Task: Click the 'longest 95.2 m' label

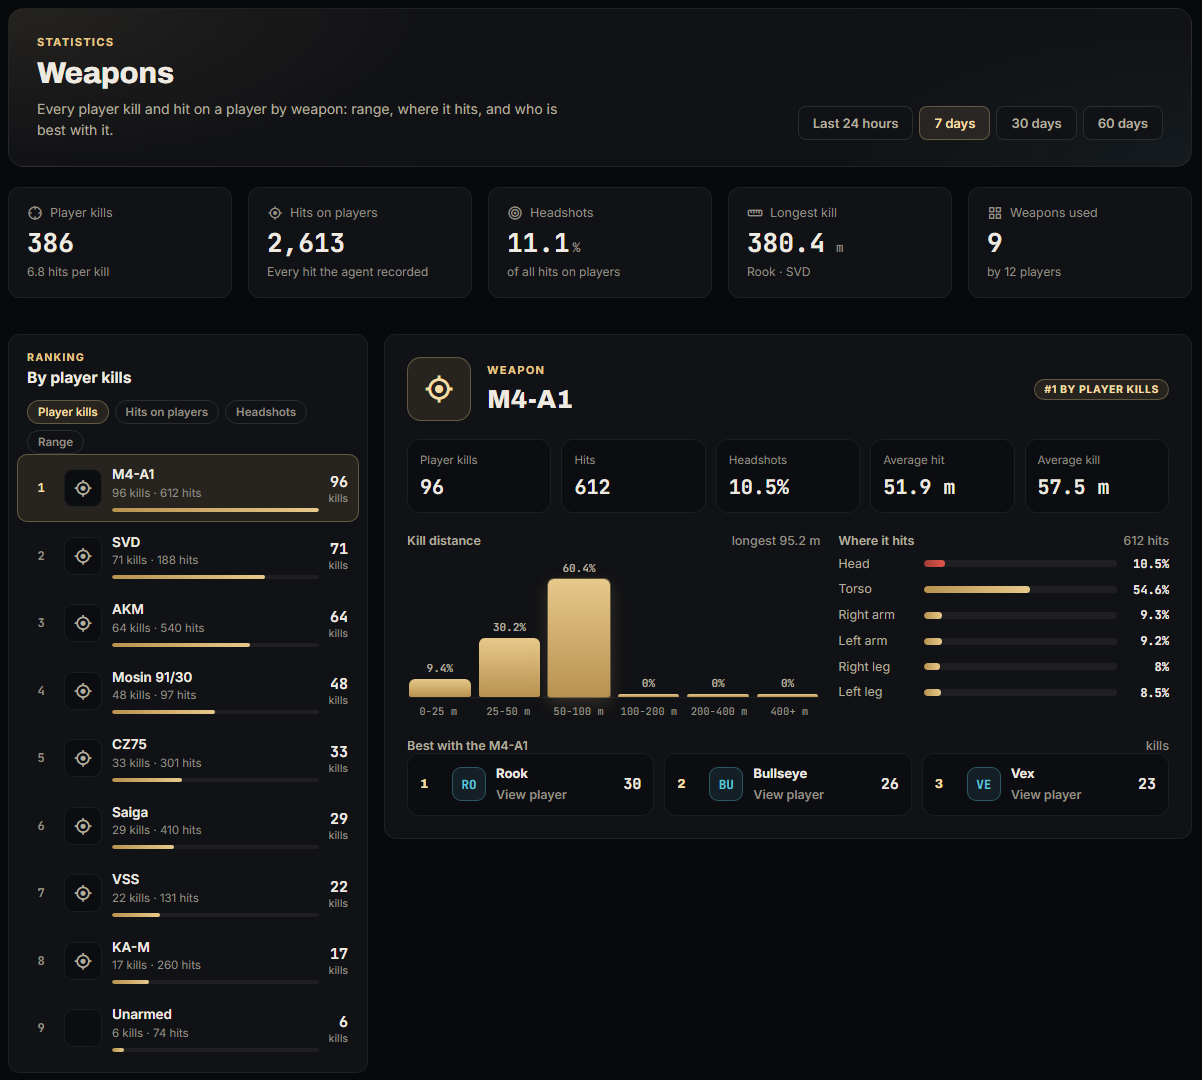Action: 776,541
